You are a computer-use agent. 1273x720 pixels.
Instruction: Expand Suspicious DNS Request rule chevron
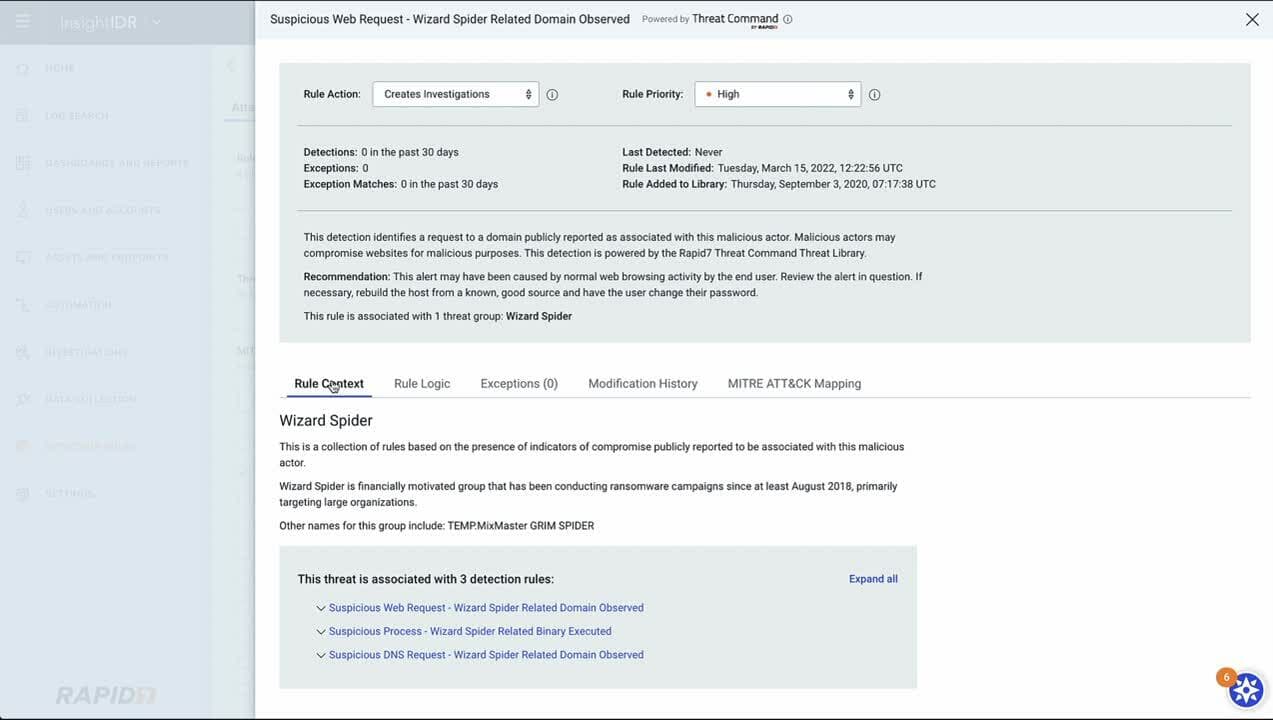coord(321,656)
